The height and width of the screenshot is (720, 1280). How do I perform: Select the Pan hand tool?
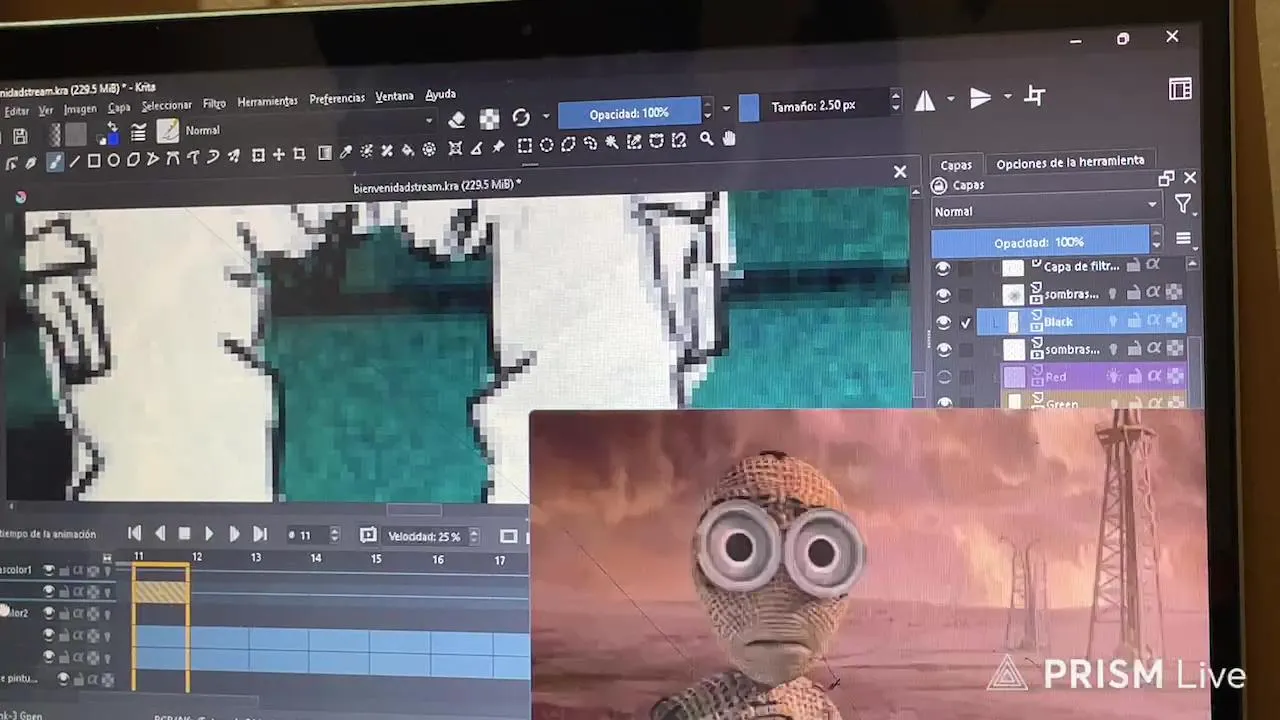[728, 138]
